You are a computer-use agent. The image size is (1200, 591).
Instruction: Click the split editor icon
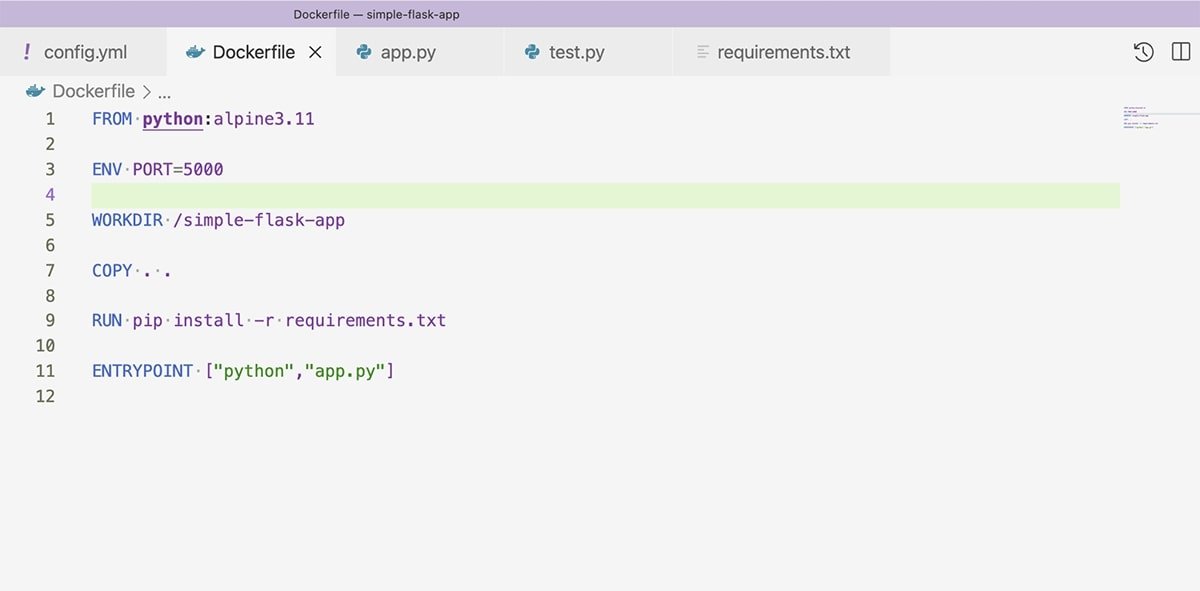tap(1180, 52)
